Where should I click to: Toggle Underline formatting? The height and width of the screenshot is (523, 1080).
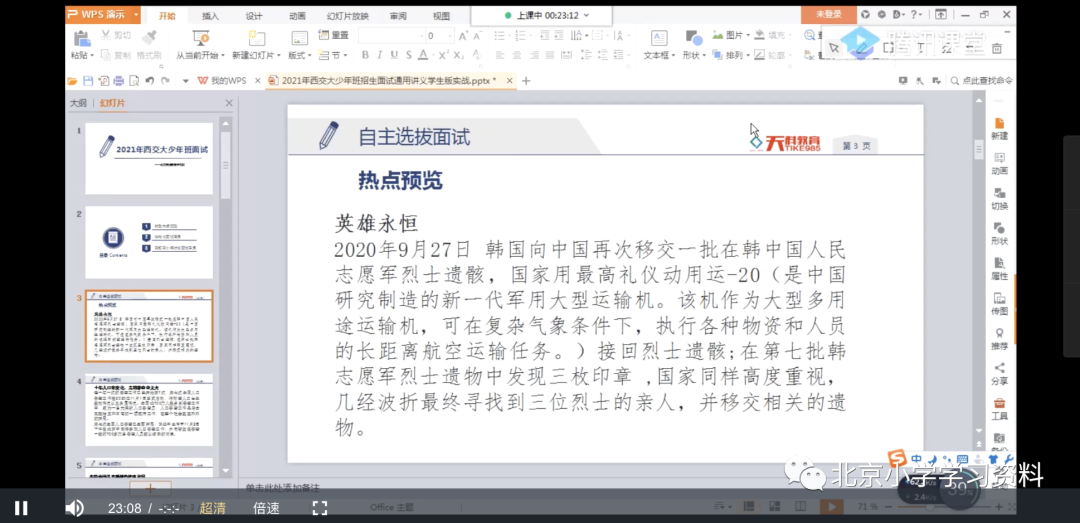pyautogui.click(x=394, y=55)
